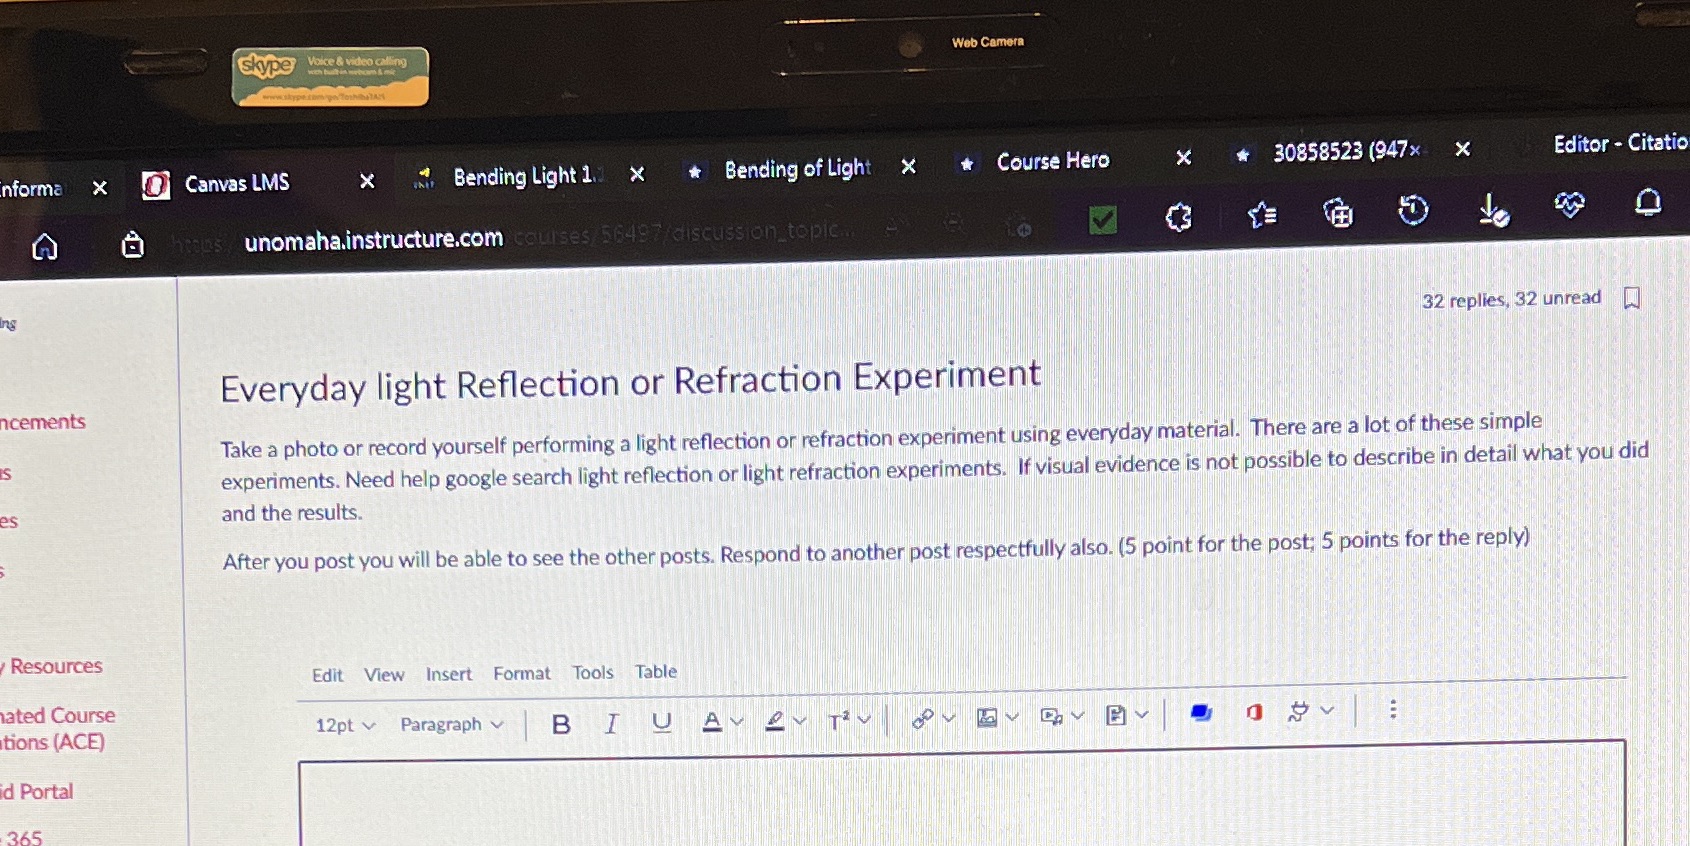This screenshot has height=846, width=1690.
Task: Open the 12pt font size dropdown
Action: (345, 725)
